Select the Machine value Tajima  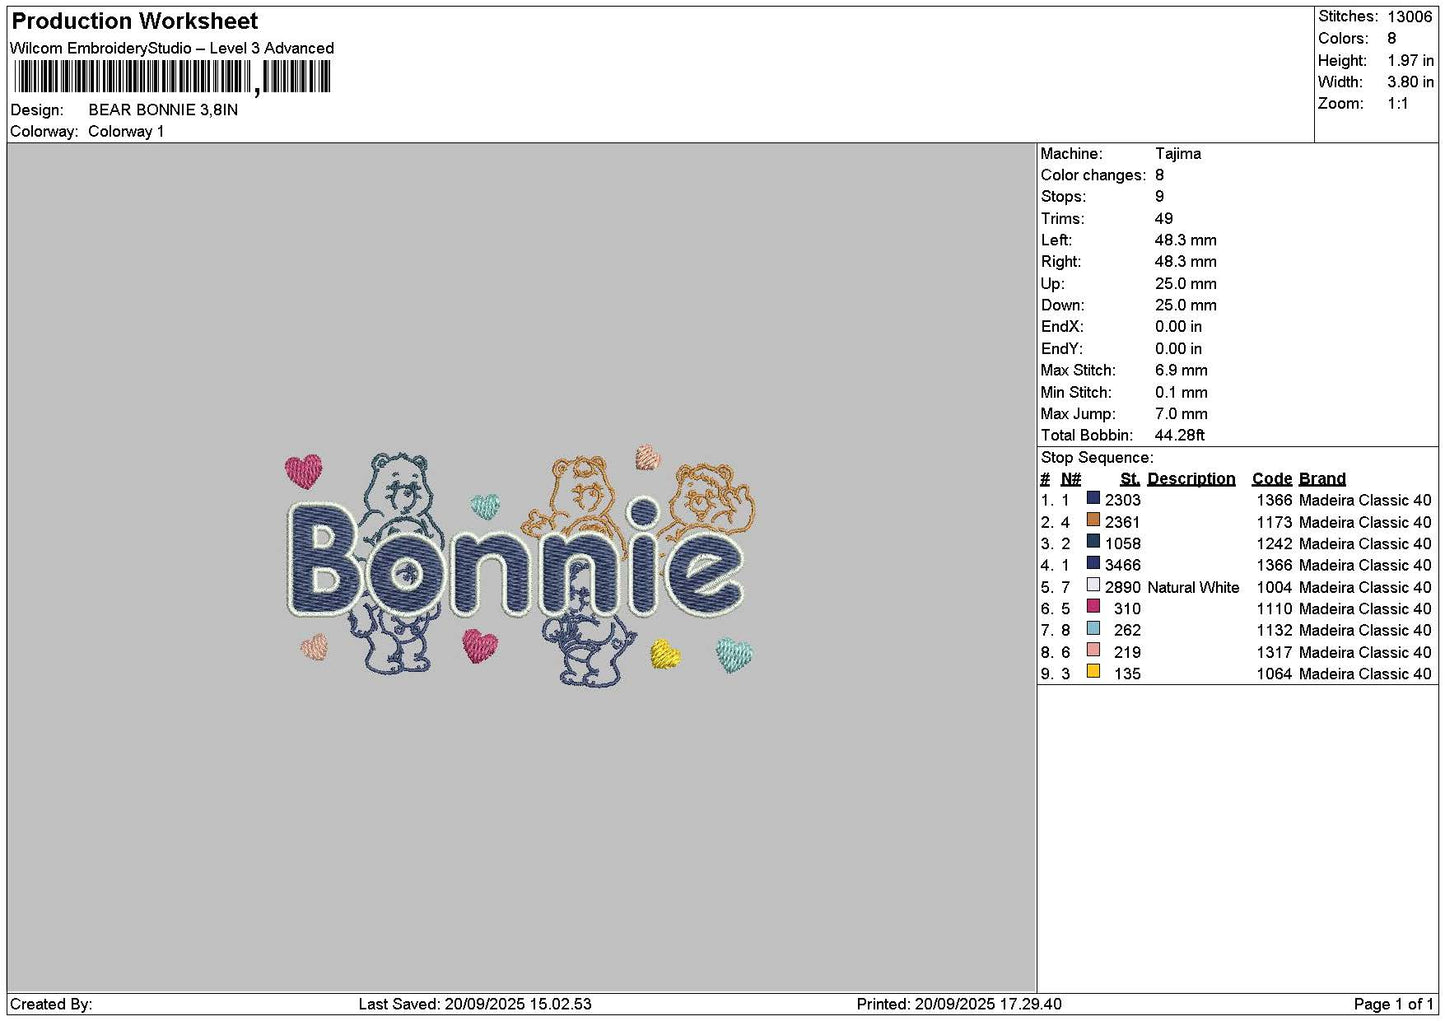(x=1178, y=154)
